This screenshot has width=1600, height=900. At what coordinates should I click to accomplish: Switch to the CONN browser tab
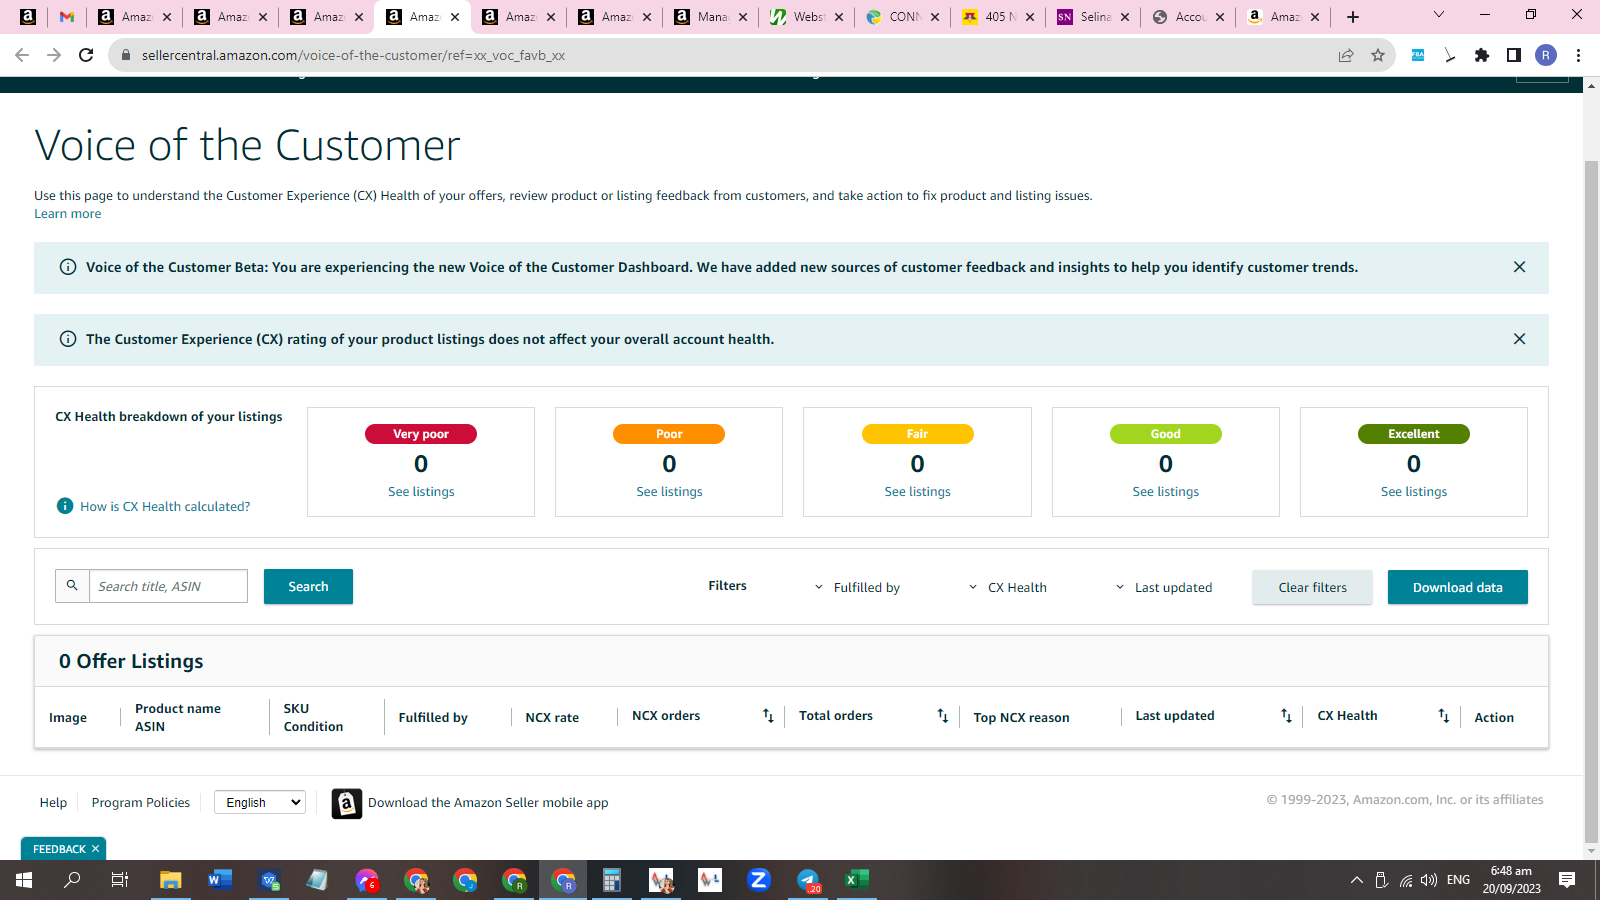click(x=904, y=17)
